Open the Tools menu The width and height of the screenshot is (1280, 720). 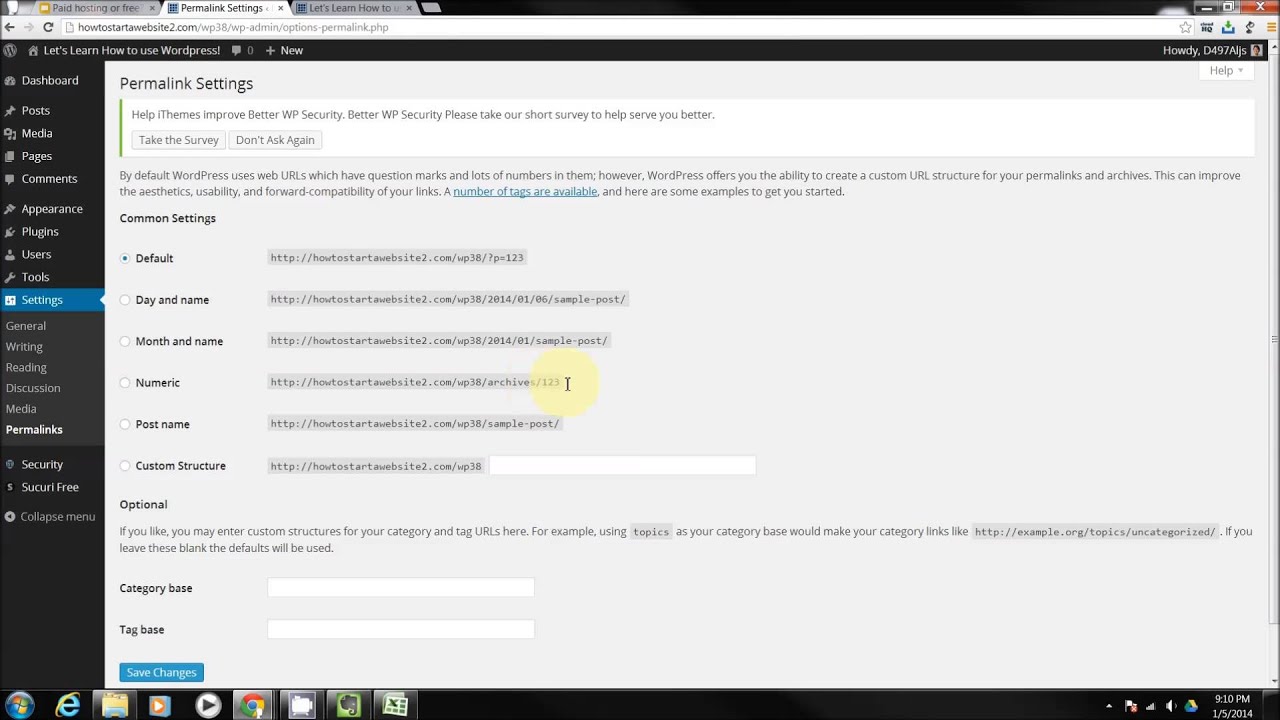35,277
